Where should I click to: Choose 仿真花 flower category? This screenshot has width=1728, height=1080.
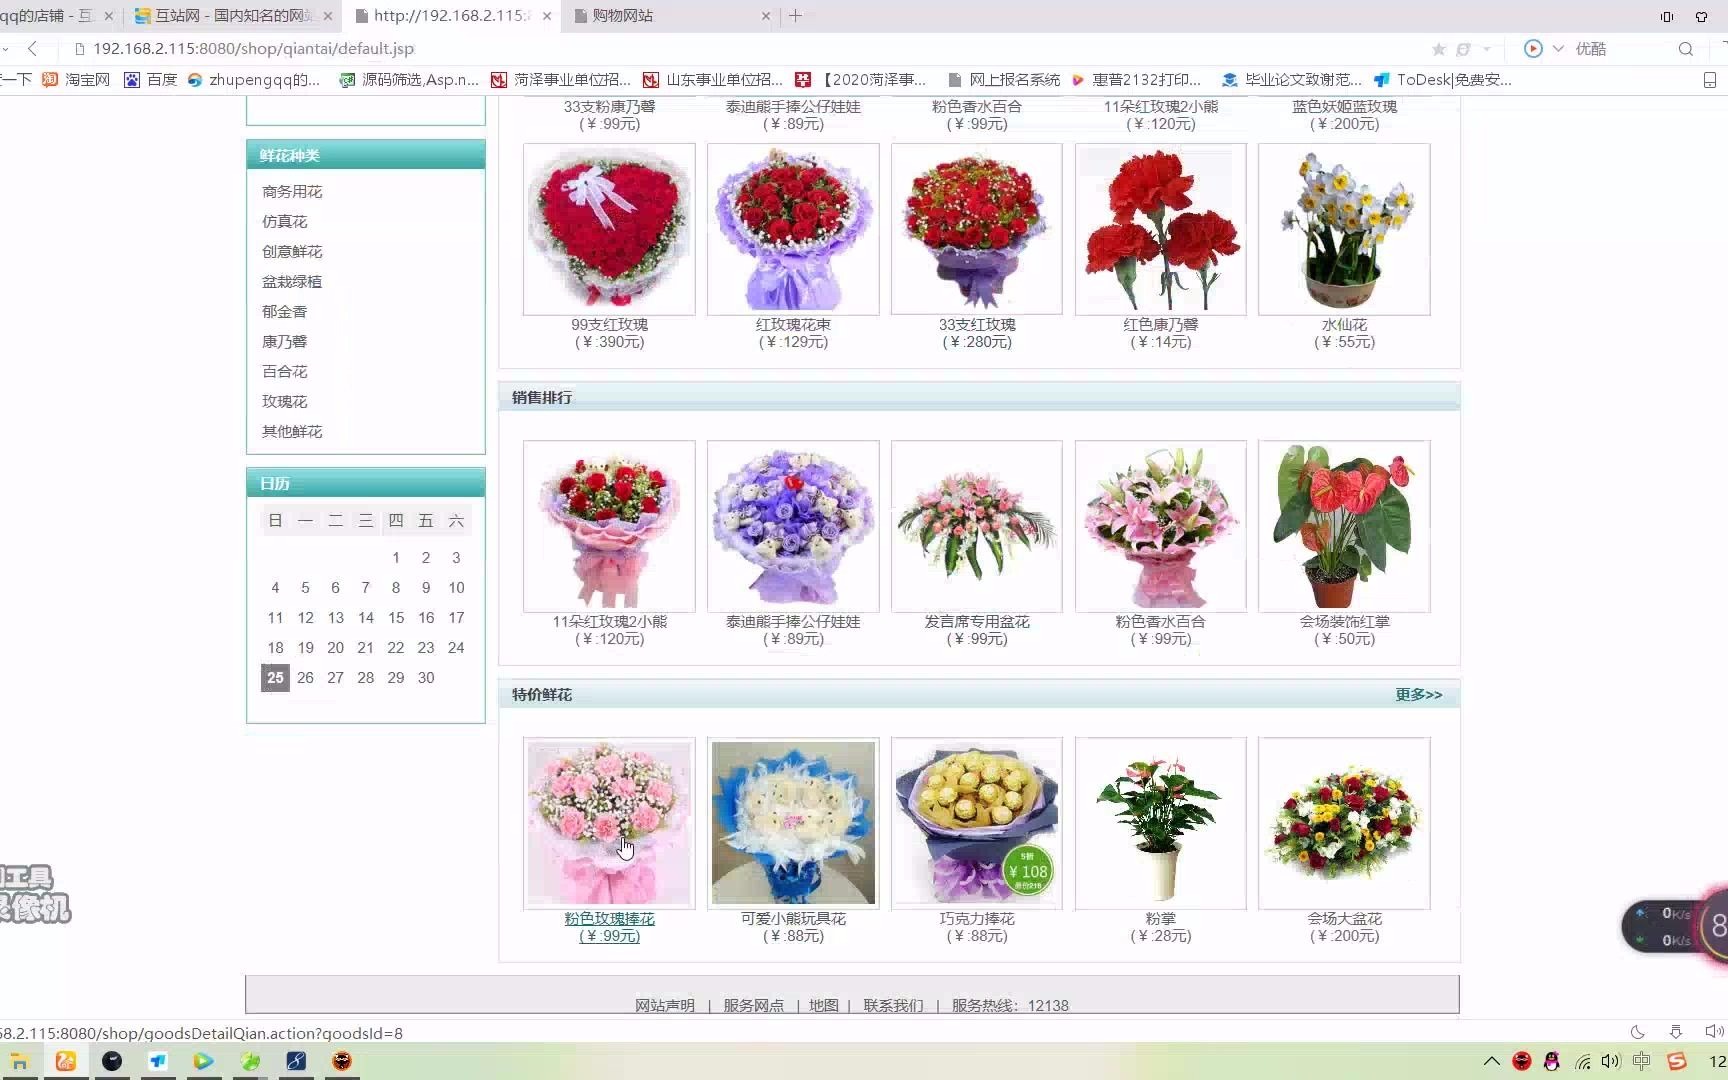coord(284,222)
